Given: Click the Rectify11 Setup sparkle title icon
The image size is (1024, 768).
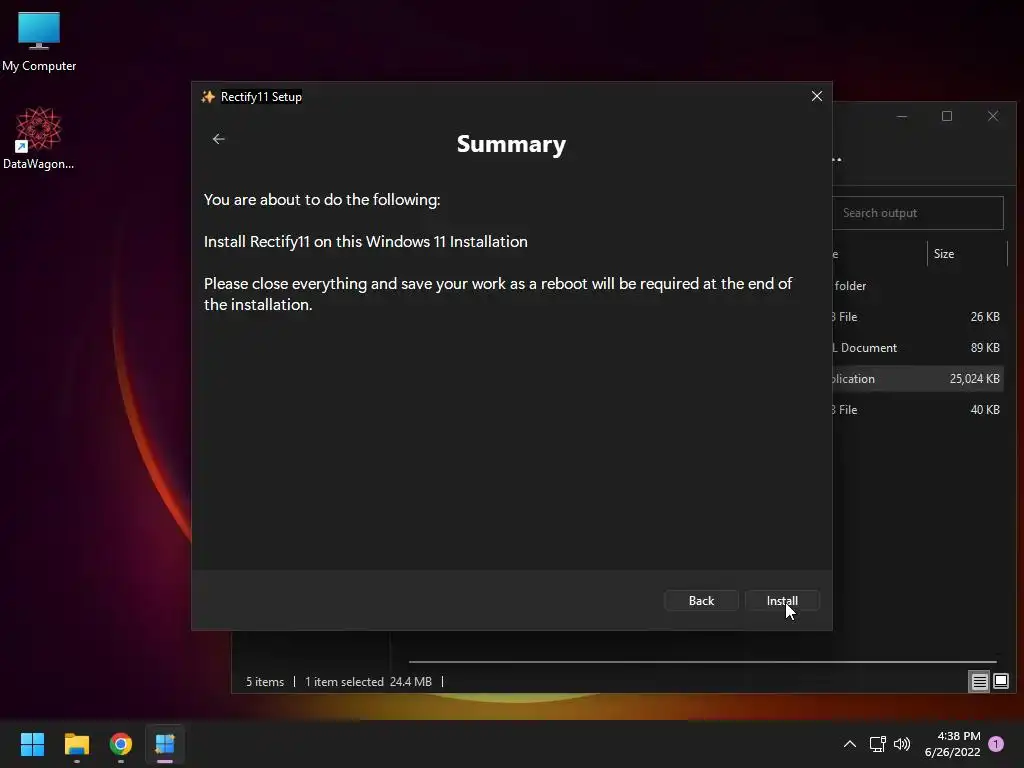Looking at the screenshot, I should click(x=208, y=97).
